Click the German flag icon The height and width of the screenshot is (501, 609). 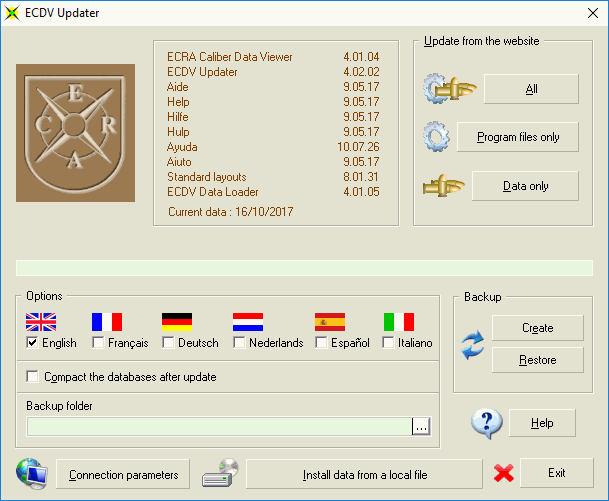(177, 322)
